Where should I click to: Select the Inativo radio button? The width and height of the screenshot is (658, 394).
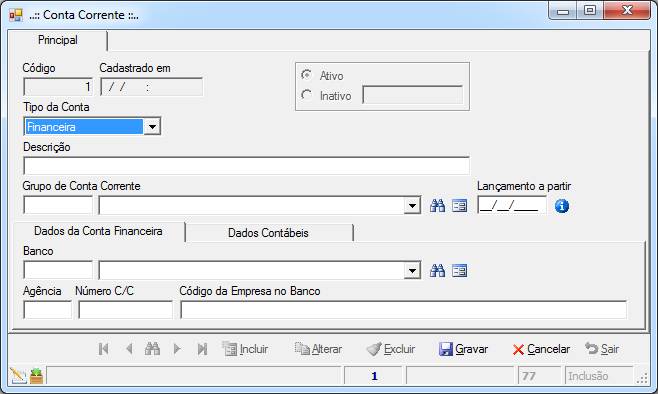pos(307,95)
